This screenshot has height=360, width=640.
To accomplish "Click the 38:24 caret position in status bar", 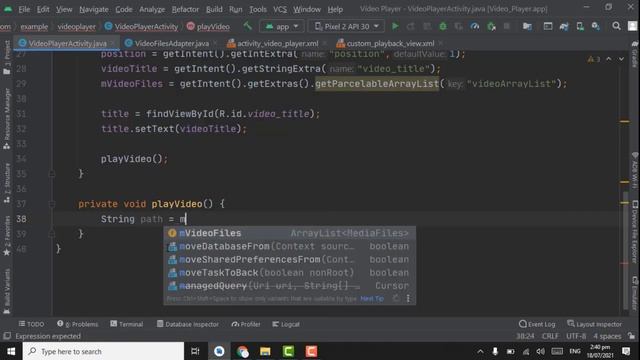I will (x=525, y=336).
